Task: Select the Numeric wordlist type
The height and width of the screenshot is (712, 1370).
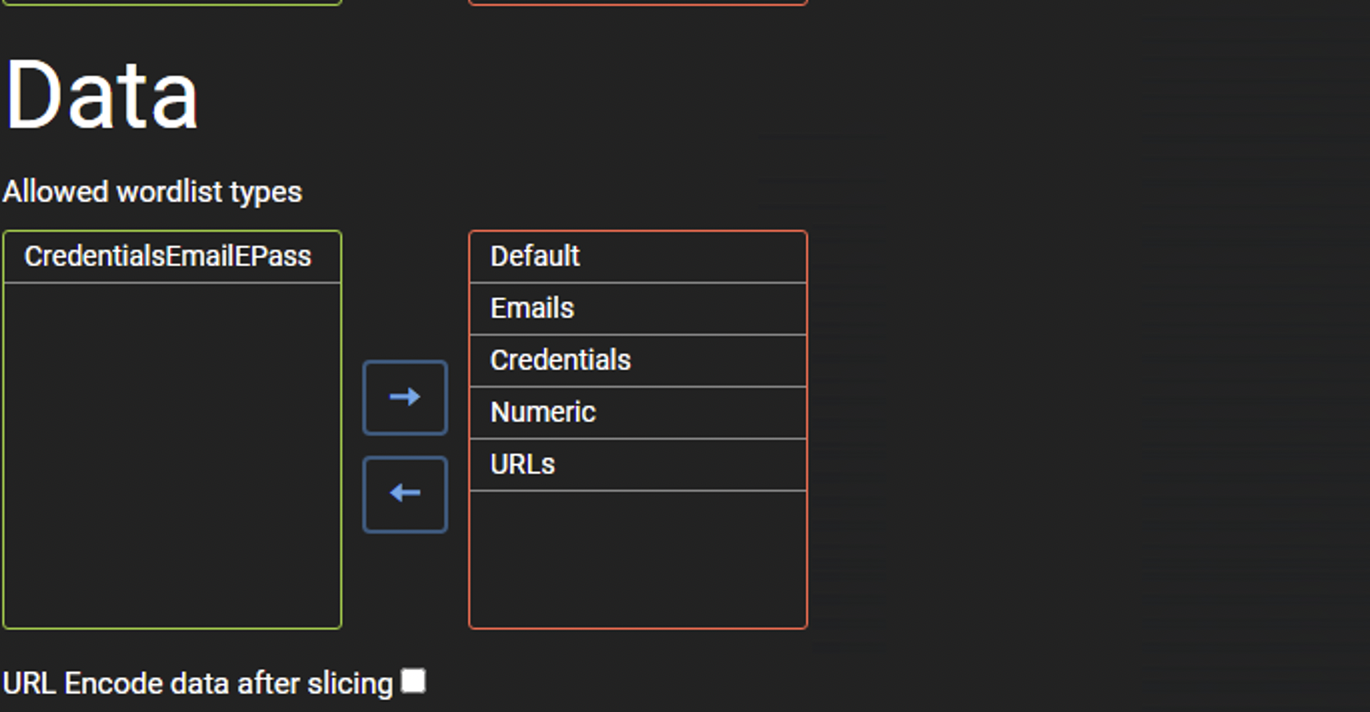Action: pos(637,412)
